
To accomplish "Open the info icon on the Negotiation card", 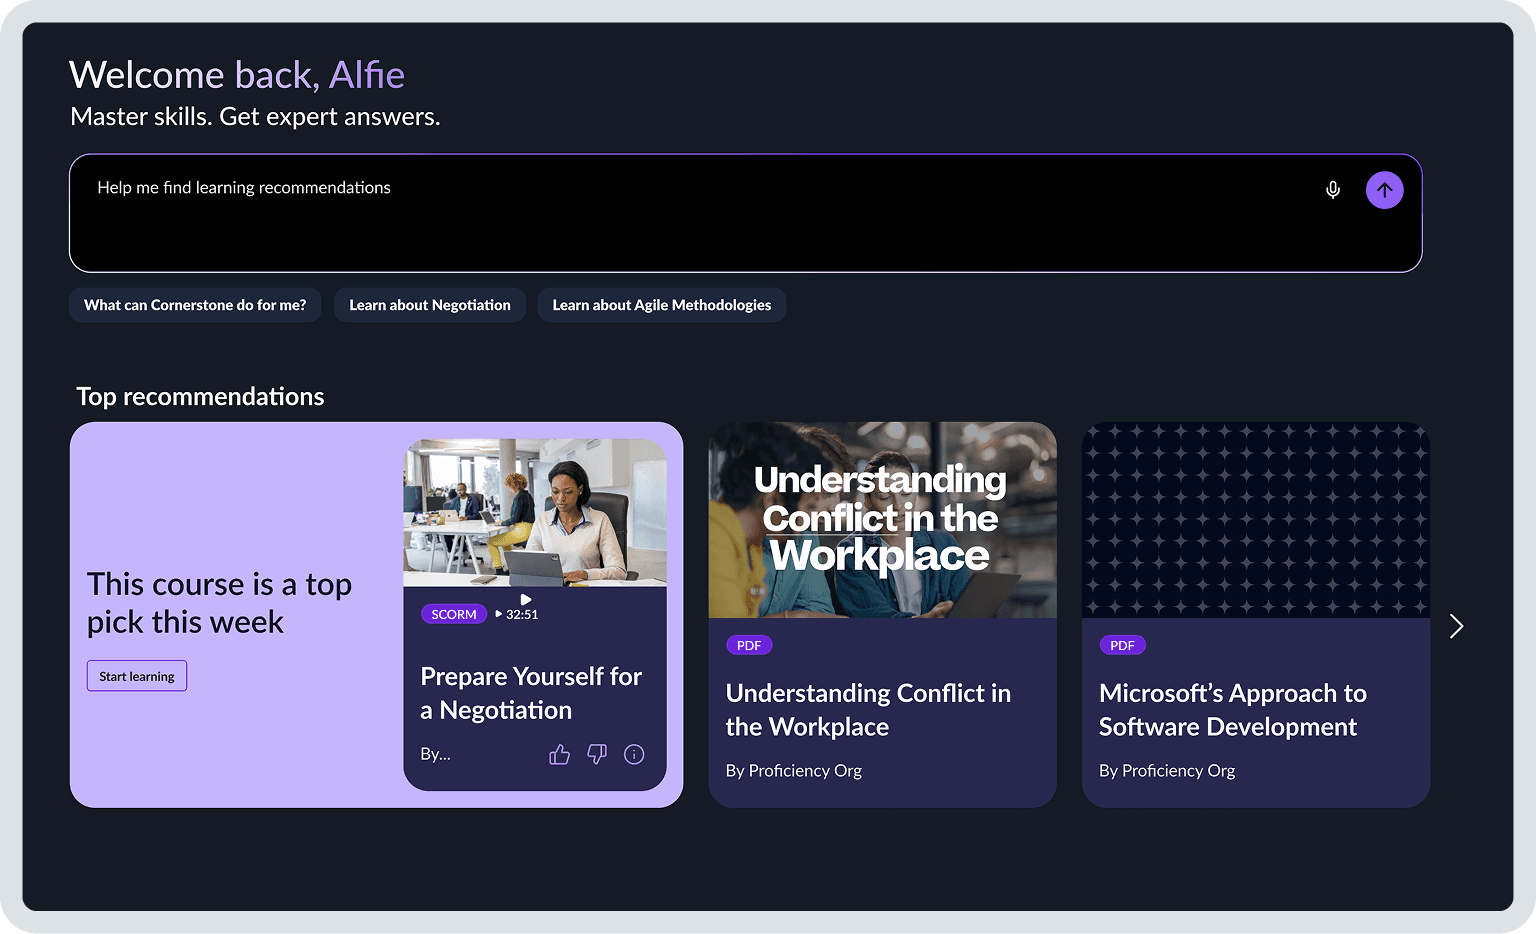I will pos(634,754).
